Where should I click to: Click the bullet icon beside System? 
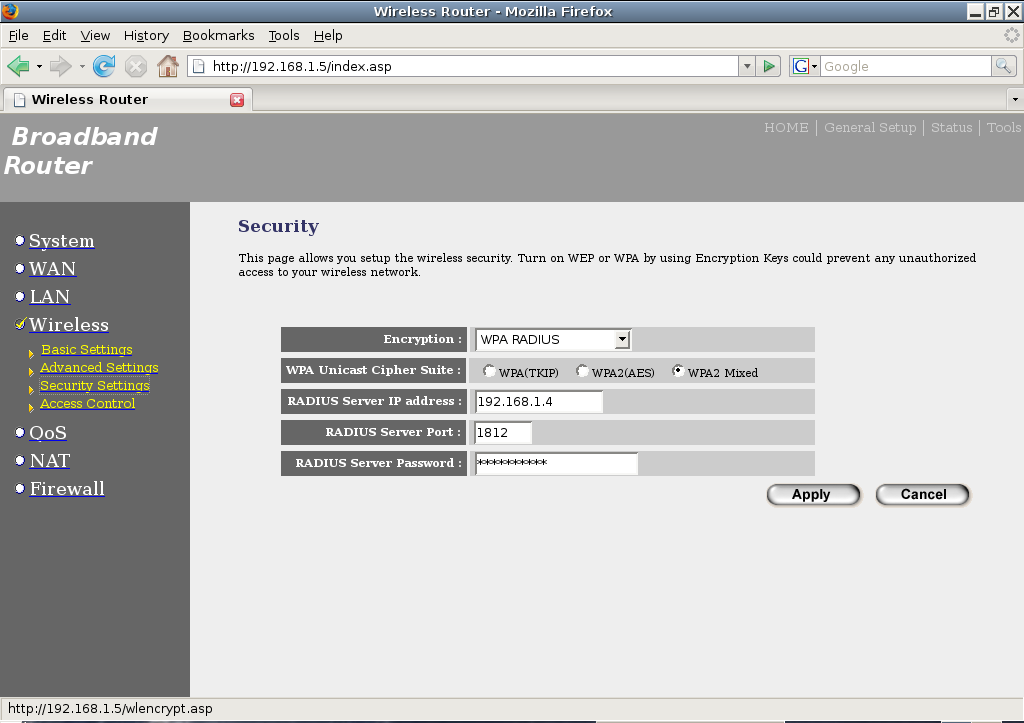20,240
